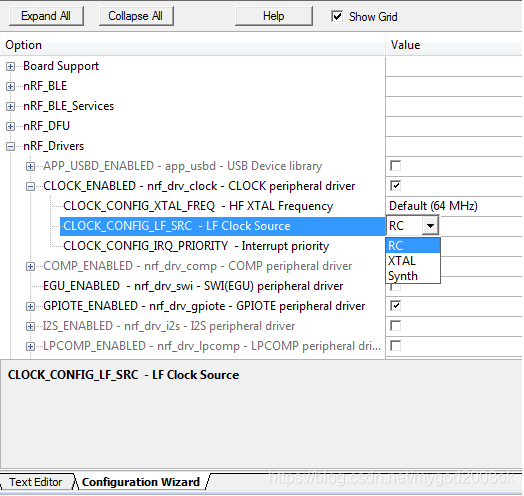
Task: Select Synth in the dropdown list
Action: click(413, 276)
